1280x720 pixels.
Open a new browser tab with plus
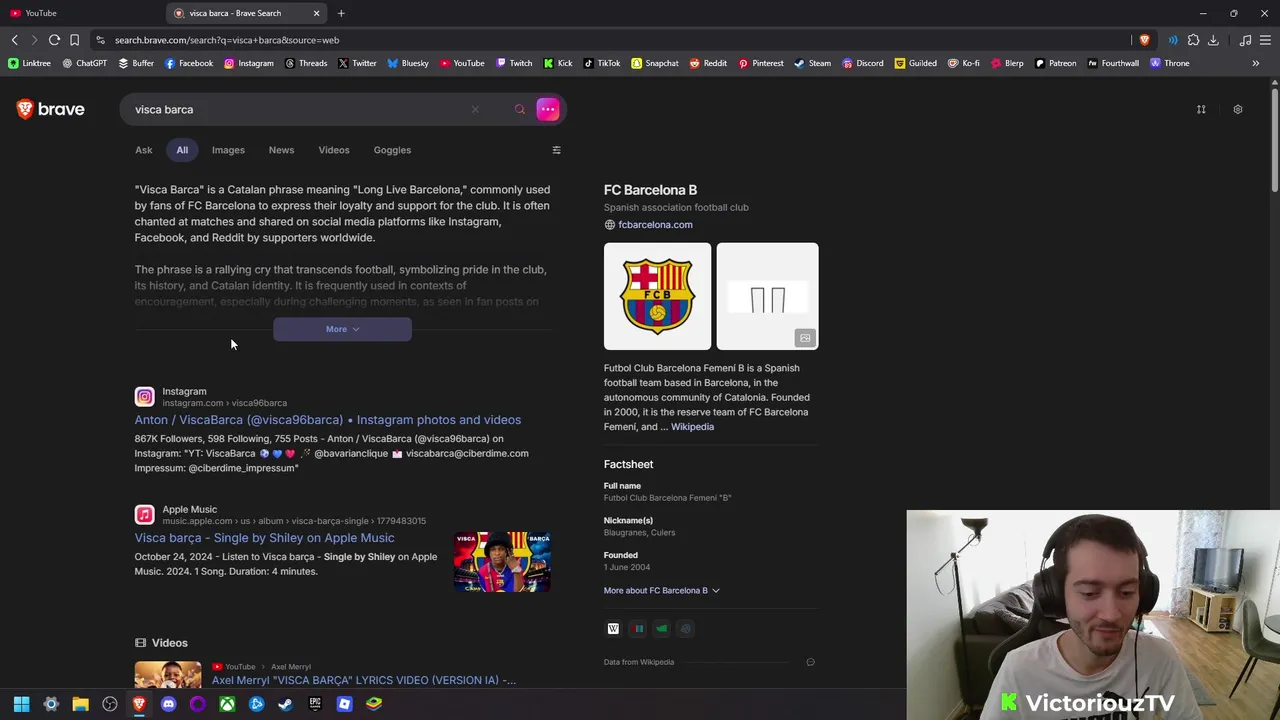(341, 13)
